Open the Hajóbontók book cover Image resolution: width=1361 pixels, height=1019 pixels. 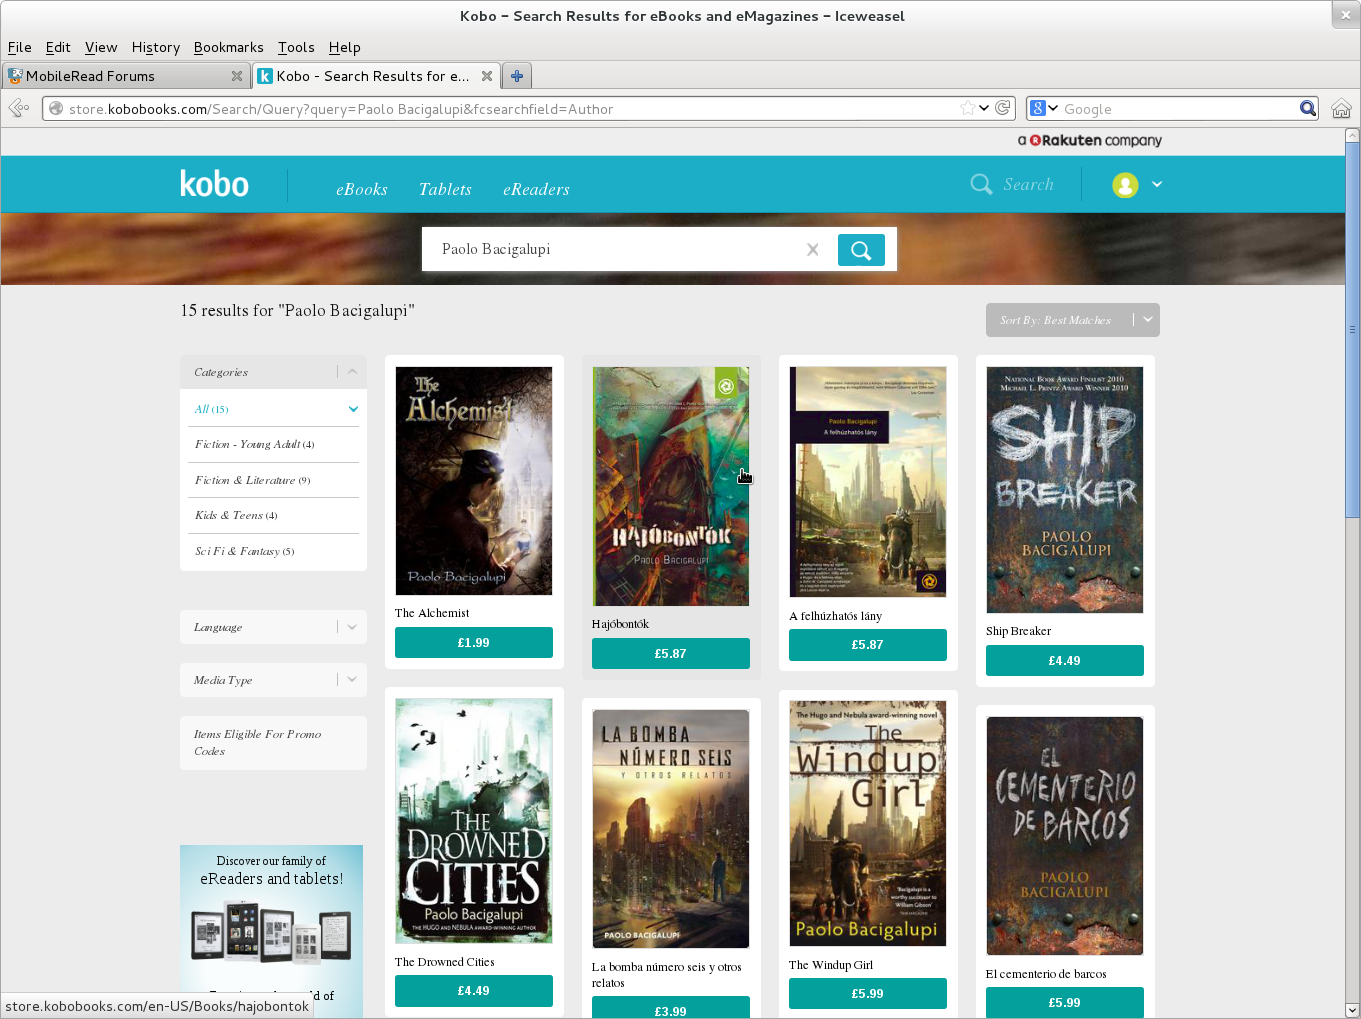click(671, 486)
